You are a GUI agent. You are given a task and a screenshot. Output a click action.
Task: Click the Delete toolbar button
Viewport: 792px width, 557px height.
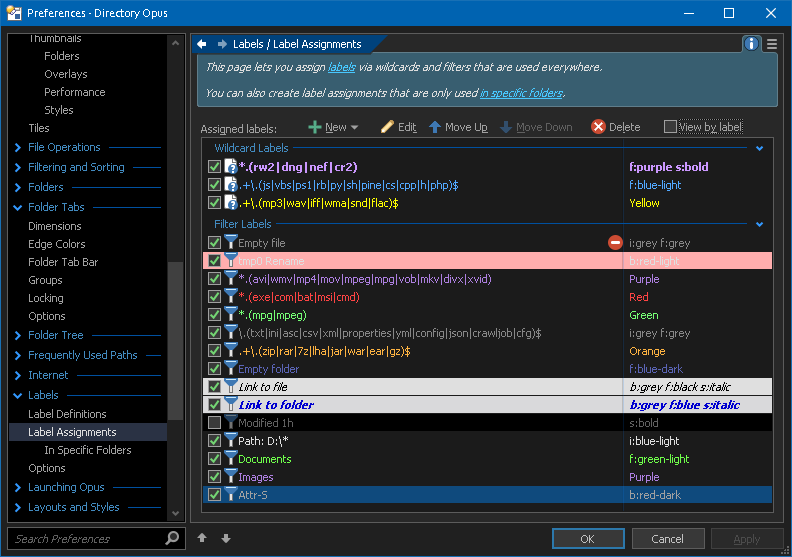point(616,127)
